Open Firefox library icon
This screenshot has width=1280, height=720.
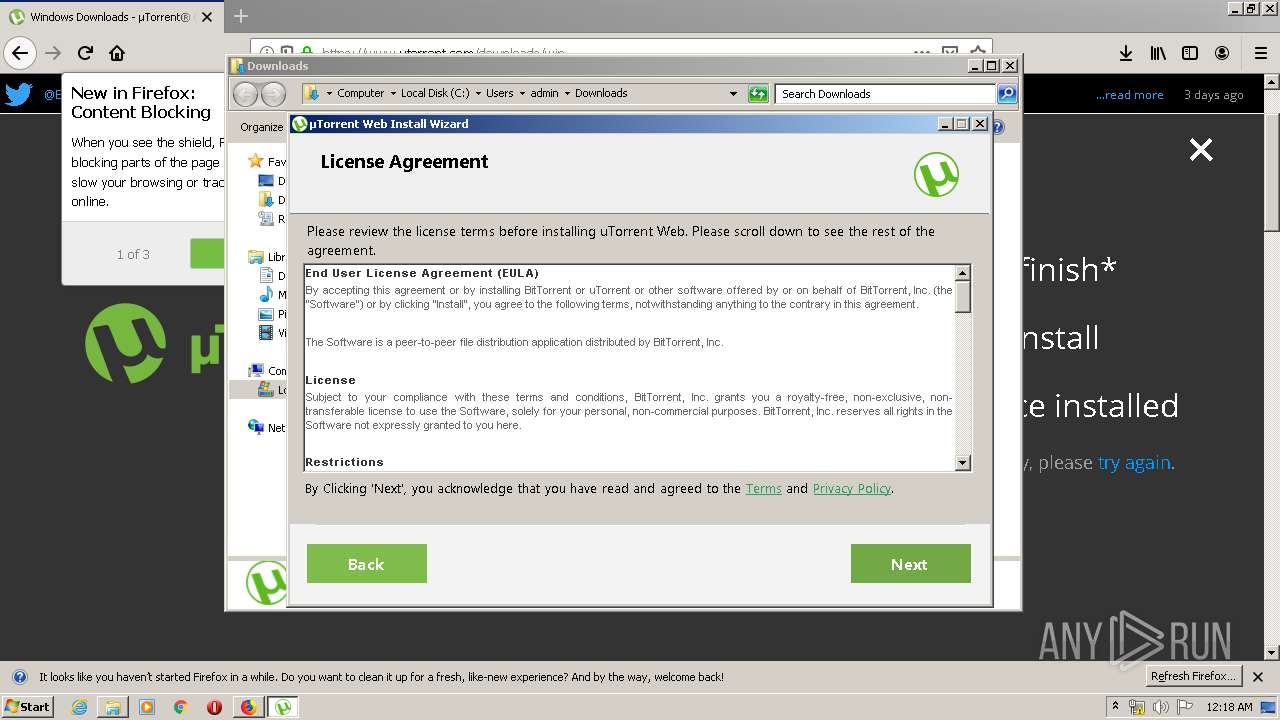click(1158, 53)
